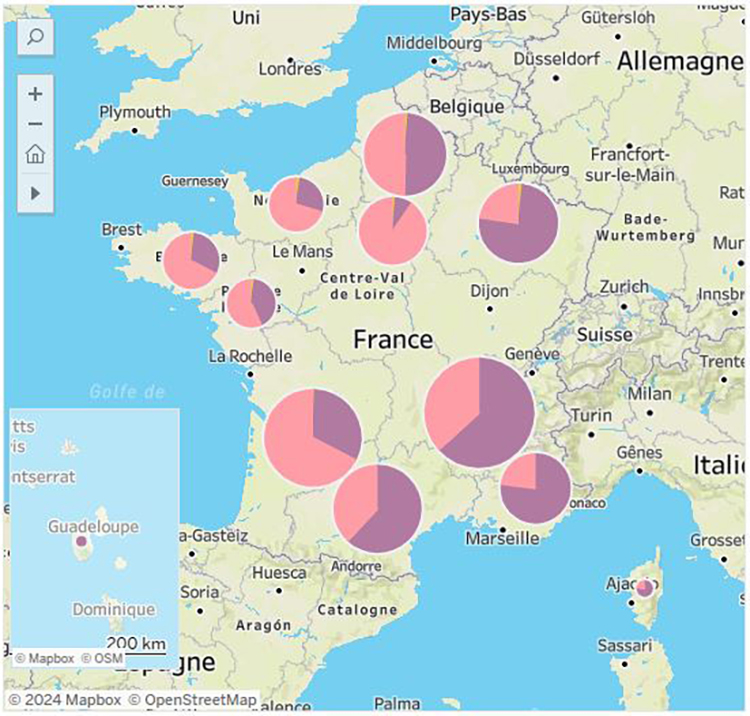
Task: Click the Francfort-sur-le-Main label
Action: click(x=629, y=165)
